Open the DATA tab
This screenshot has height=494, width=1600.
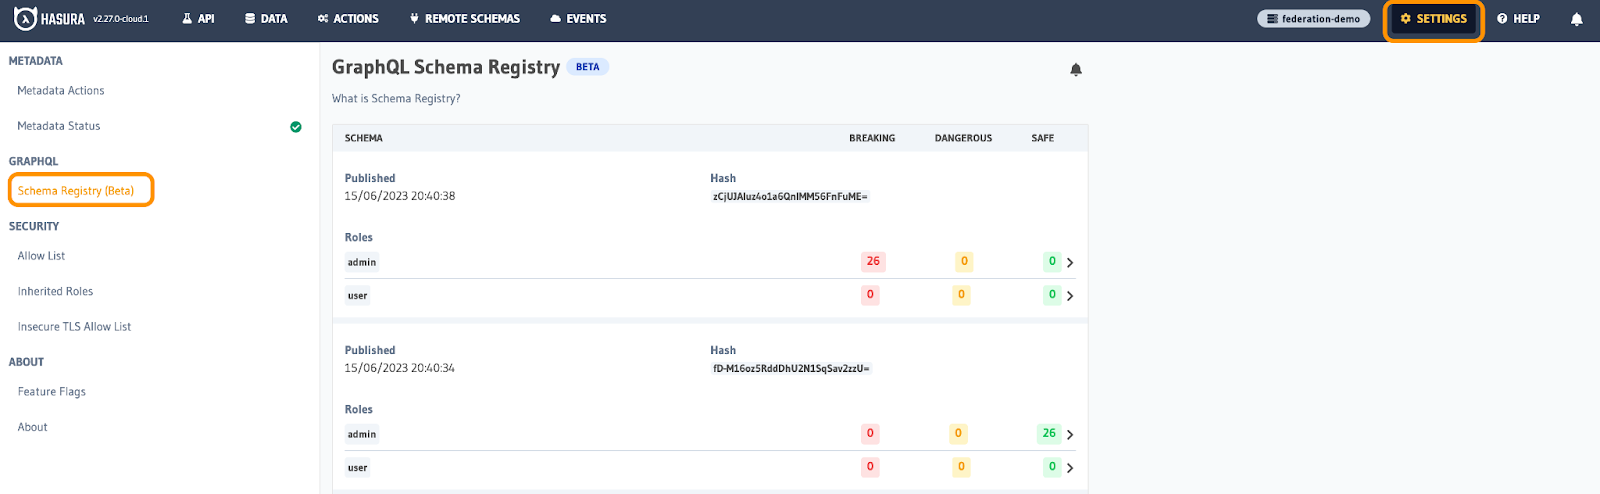click(266, 19)
